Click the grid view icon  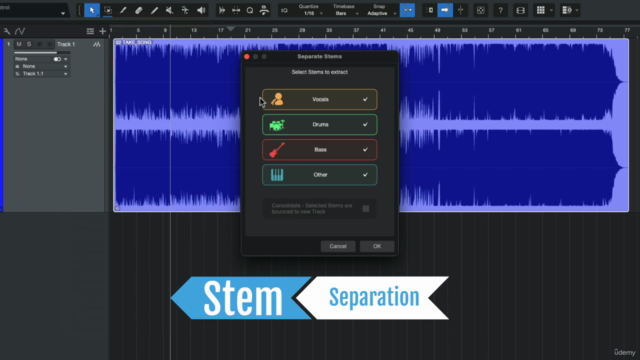pyautogui.click(x=540, y=10)
